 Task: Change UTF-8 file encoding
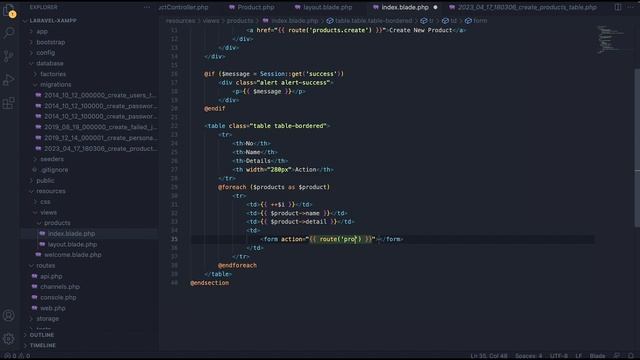click(559, 356)
